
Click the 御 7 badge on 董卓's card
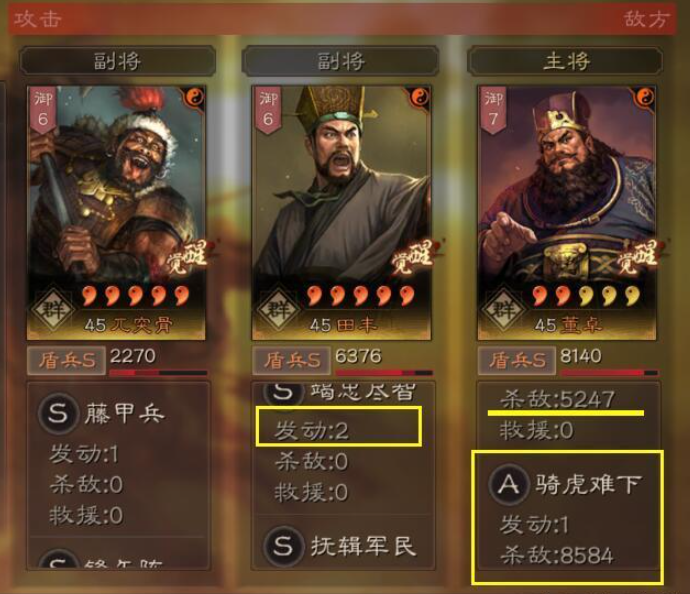click(492, 108)
